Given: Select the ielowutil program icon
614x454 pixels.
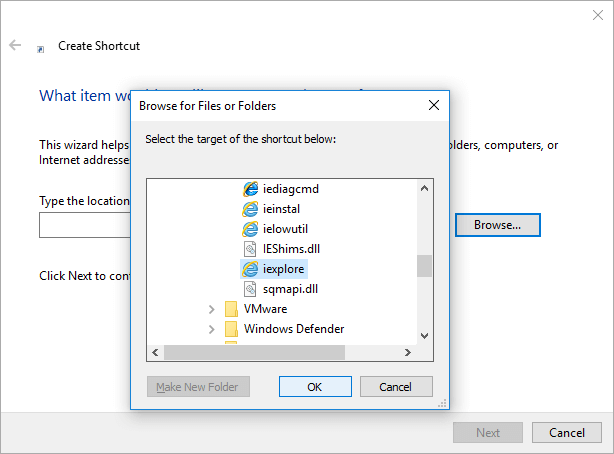Looking at the screenshot, I should coord(251,229).
